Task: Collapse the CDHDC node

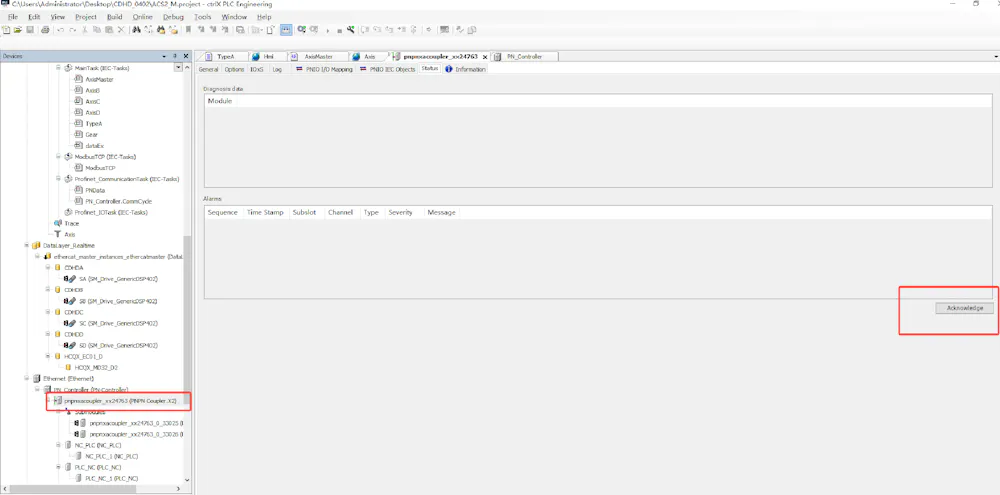Action: tap(48, 312)
